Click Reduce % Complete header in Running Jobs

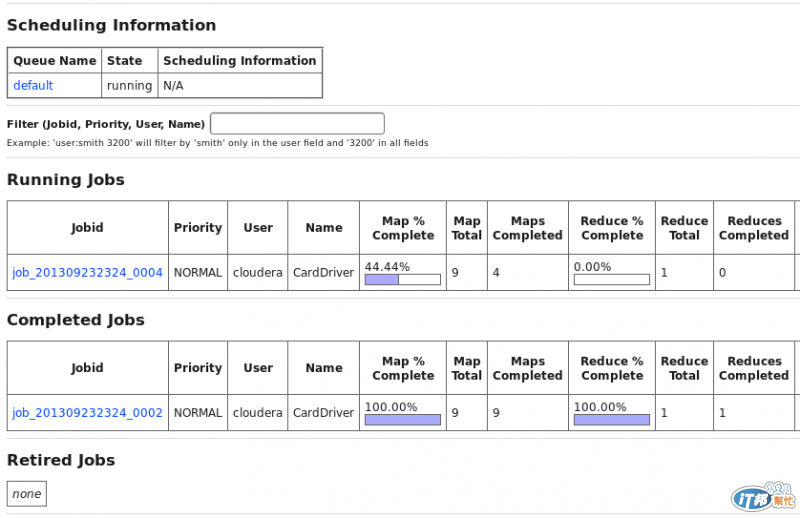[612, 228]
